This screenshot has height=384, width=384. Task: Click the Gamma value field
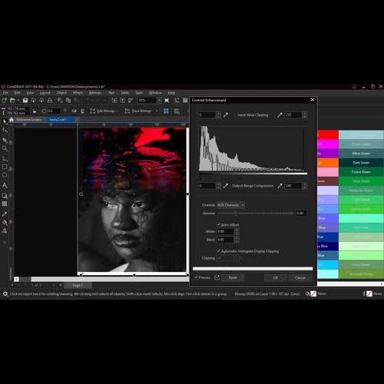(301, 213)
